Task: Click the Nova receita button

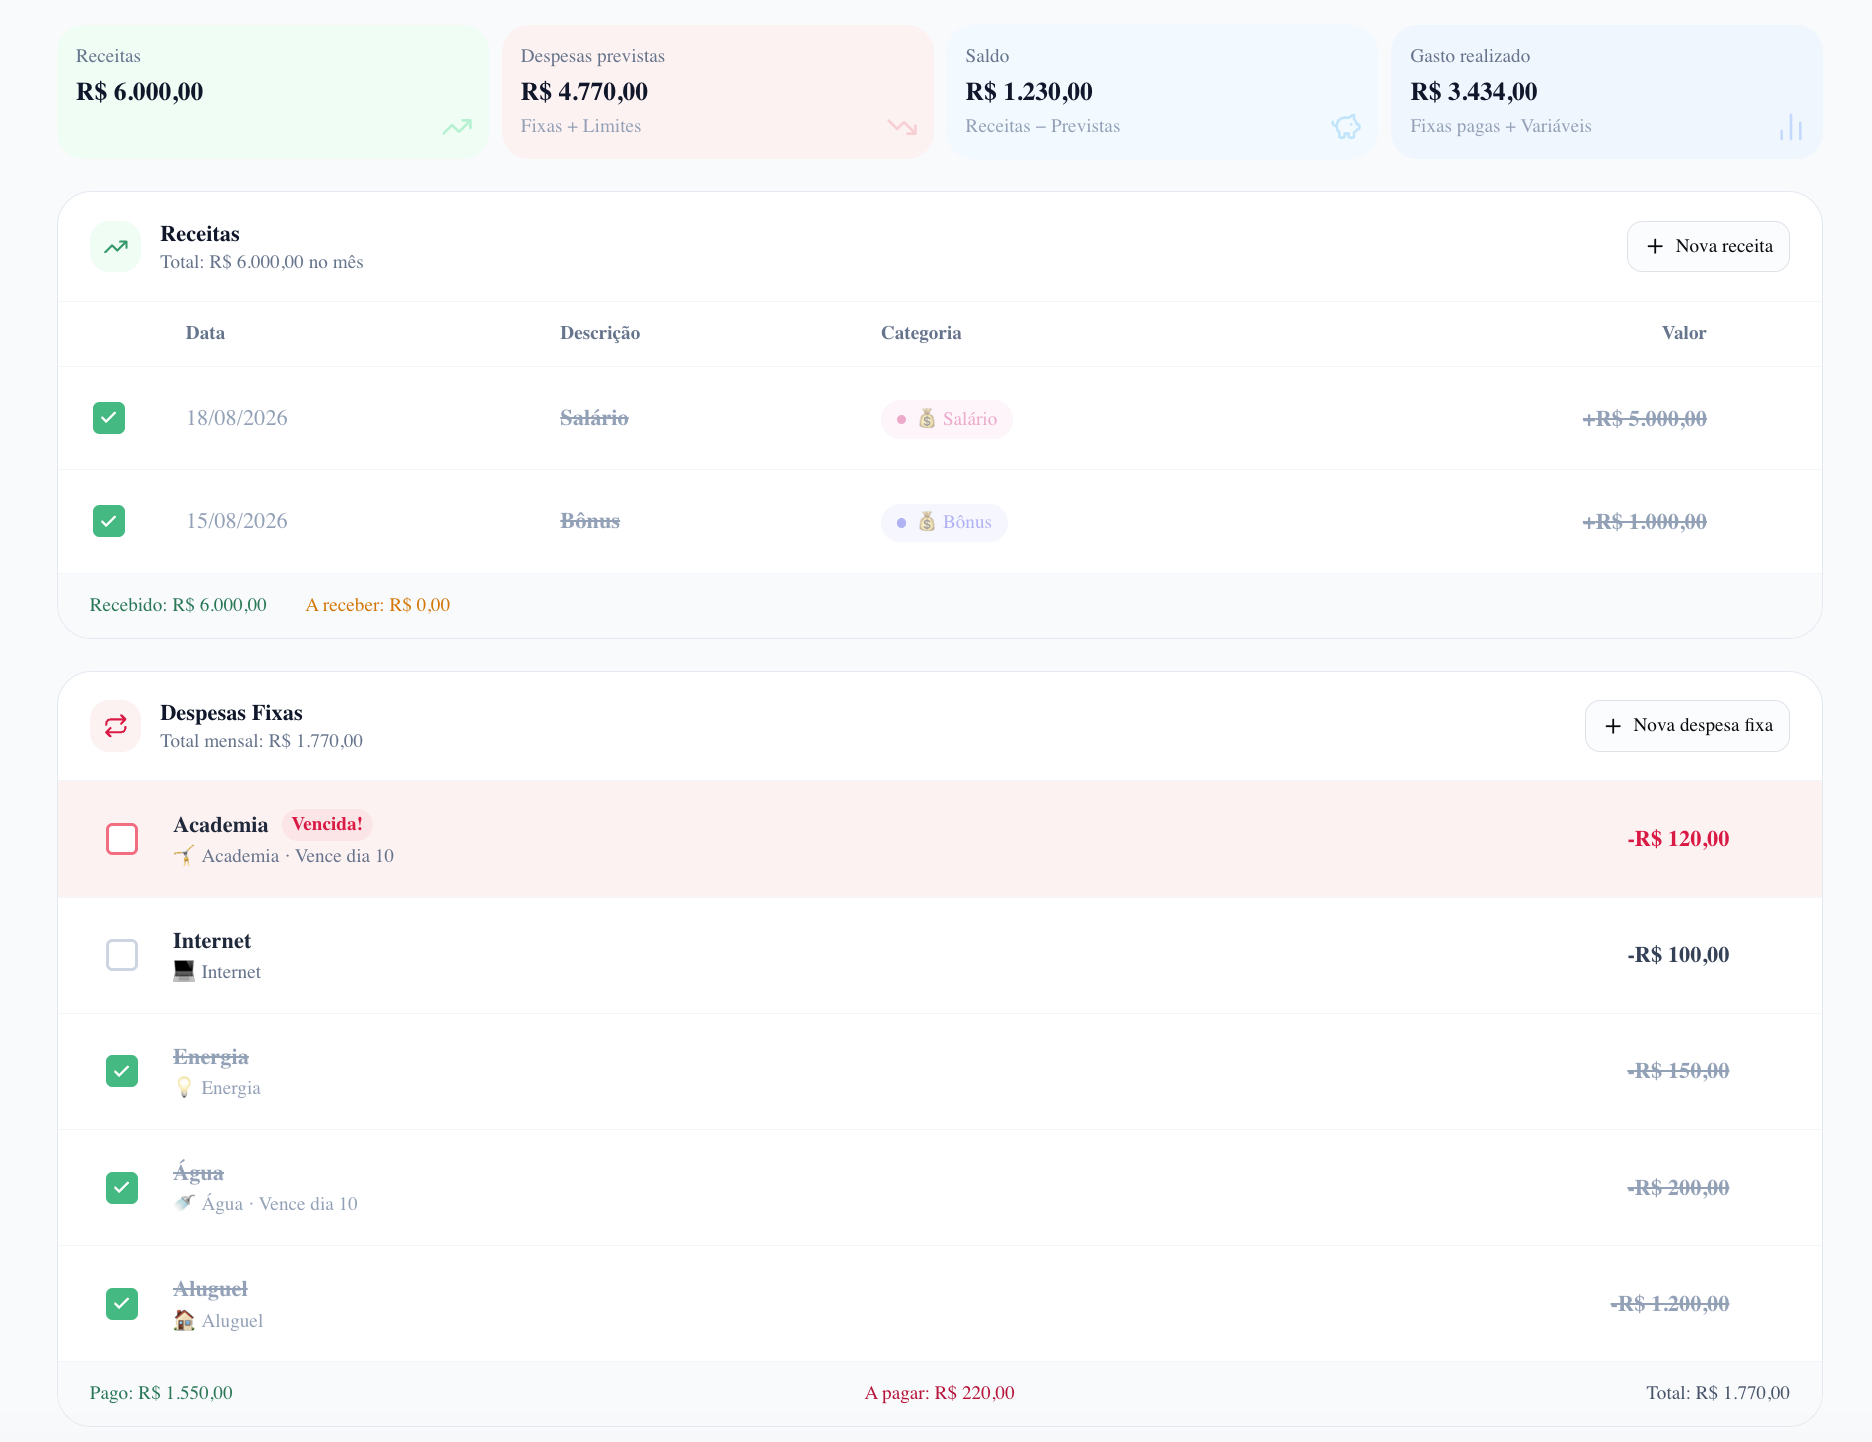Action: 1708,246
